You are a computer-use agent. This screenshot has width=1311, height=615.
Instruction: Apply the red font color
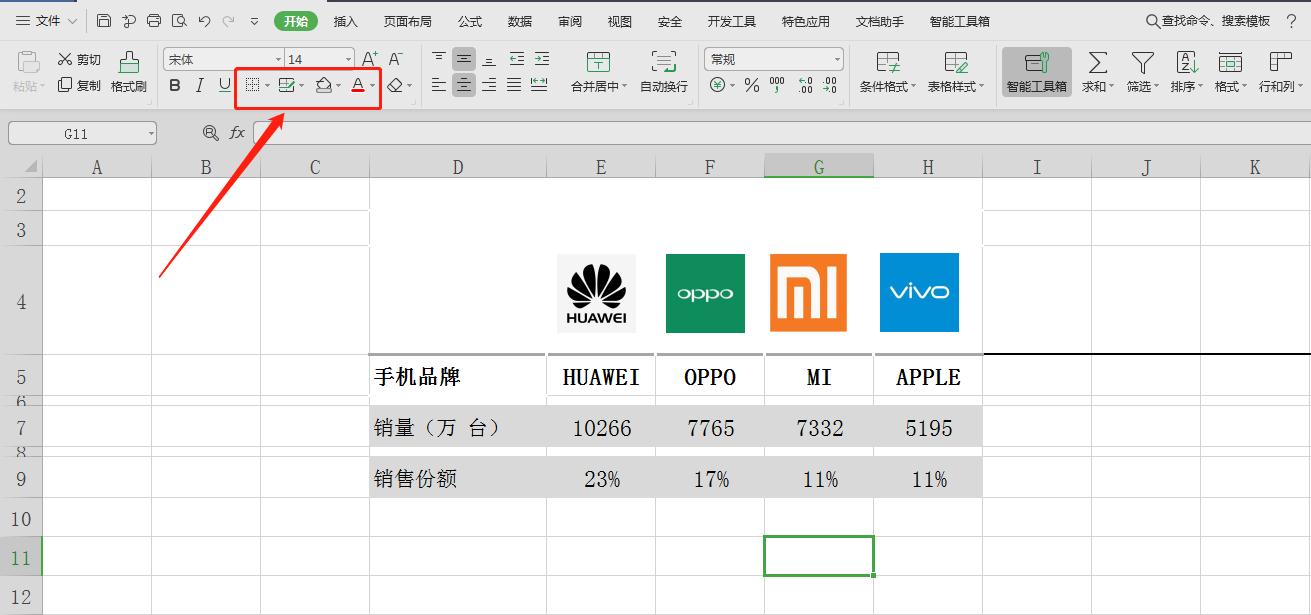pos(358,86)
